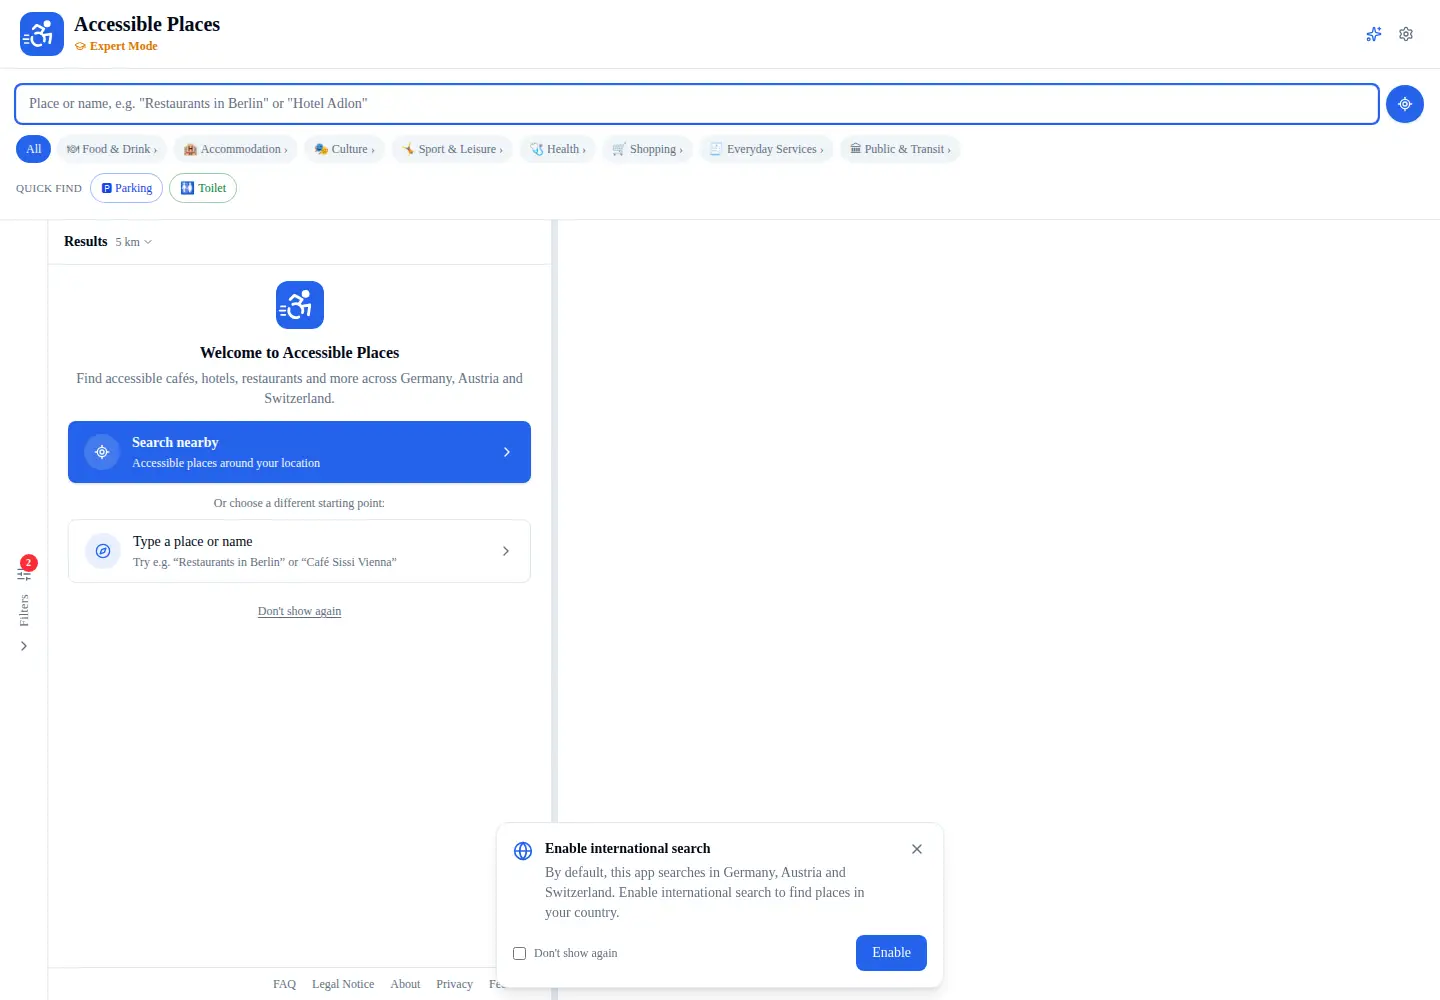Click the globe icon in international search popup
The height and width of the screenshot is (1000, 1440).
click(523, 851)
